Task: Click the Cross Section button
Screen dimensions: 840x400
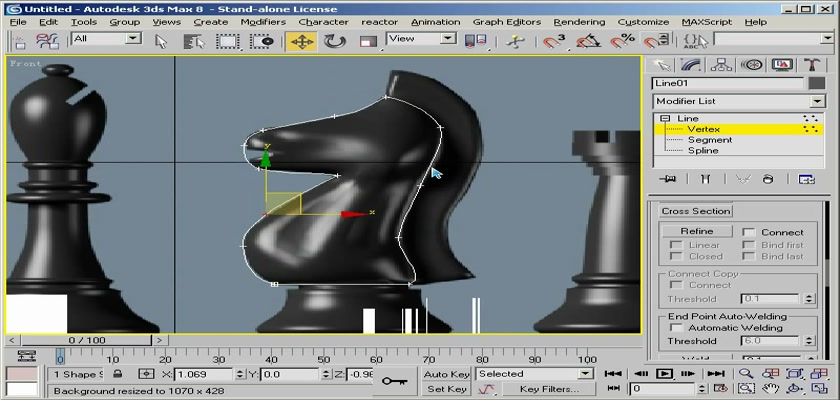Action: click(695, 211)
